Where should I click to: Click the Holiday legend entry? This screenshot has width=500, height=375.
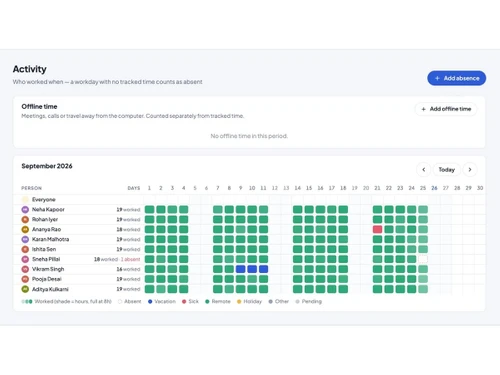click(249, 301)
